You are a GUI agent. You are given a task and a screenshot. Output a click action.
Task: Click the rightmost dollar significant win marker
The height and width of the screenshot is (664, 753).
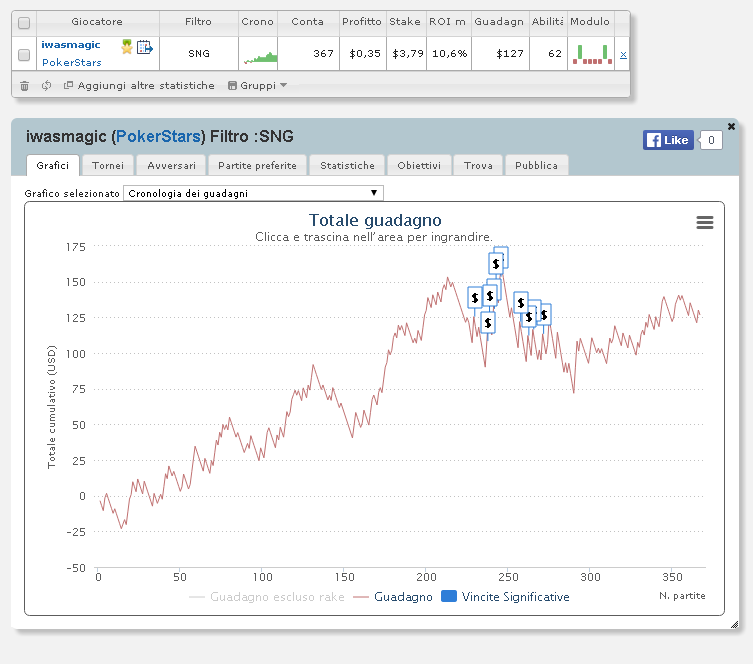click(544, 314)
